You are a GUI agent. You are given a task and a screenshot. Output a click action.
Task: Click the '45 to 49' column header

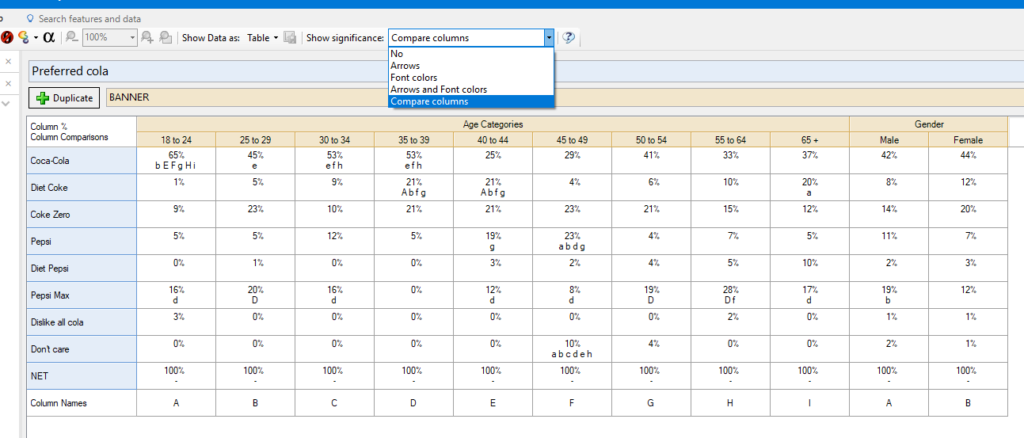click(x=572, y=140)
